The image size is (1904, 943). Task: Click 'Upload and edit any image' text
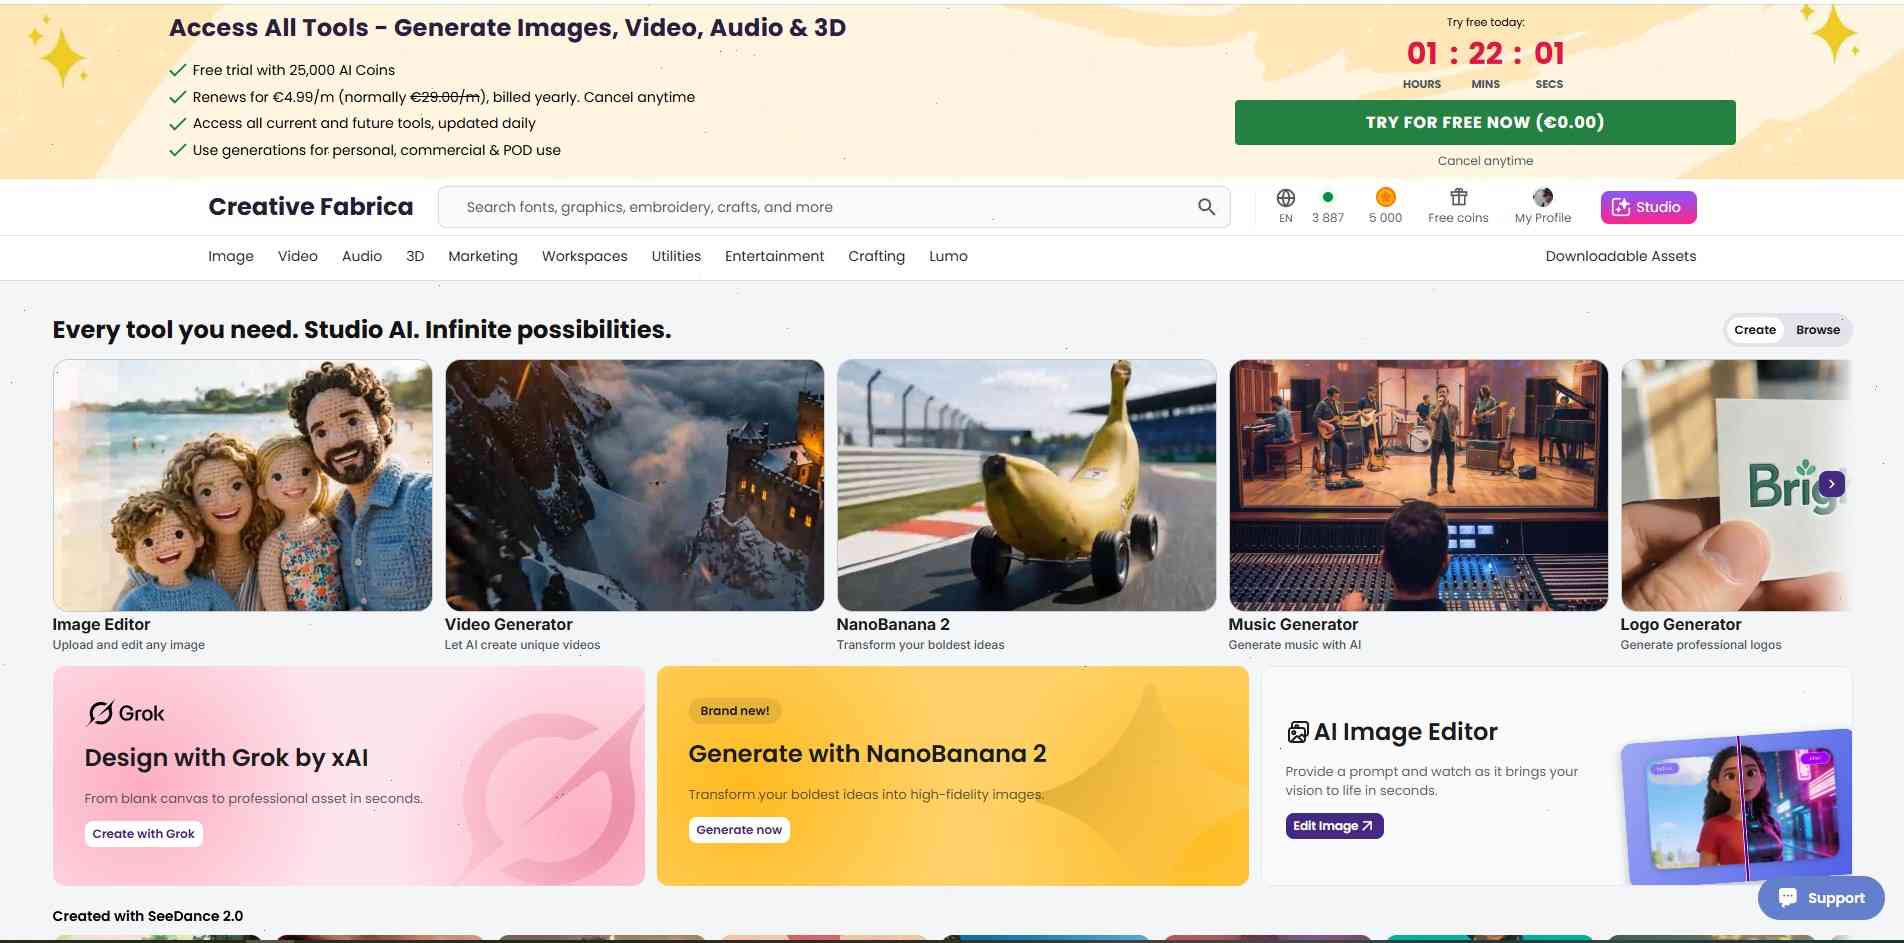point(129,645)
